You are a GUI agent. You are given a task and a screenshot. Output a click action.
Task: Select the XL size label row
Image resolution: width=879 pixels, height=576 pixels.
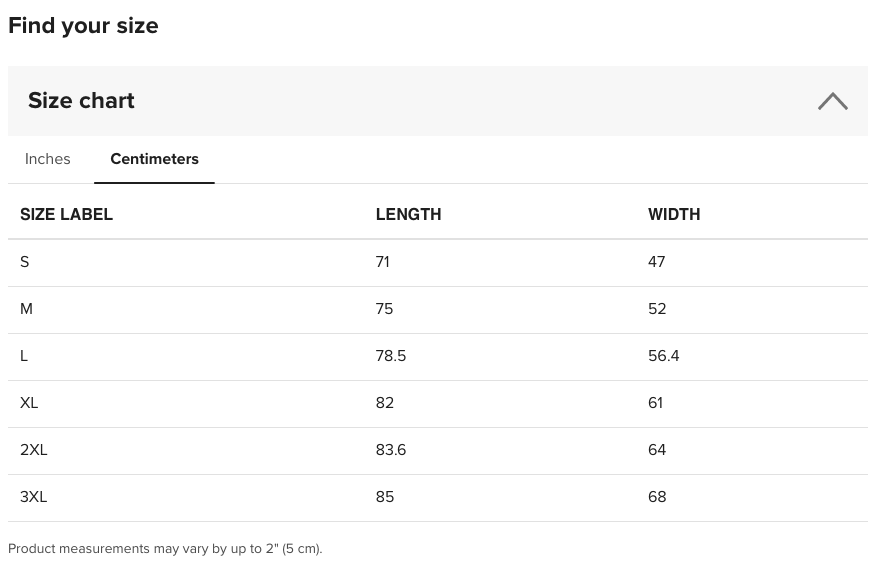tap(29, 403)
